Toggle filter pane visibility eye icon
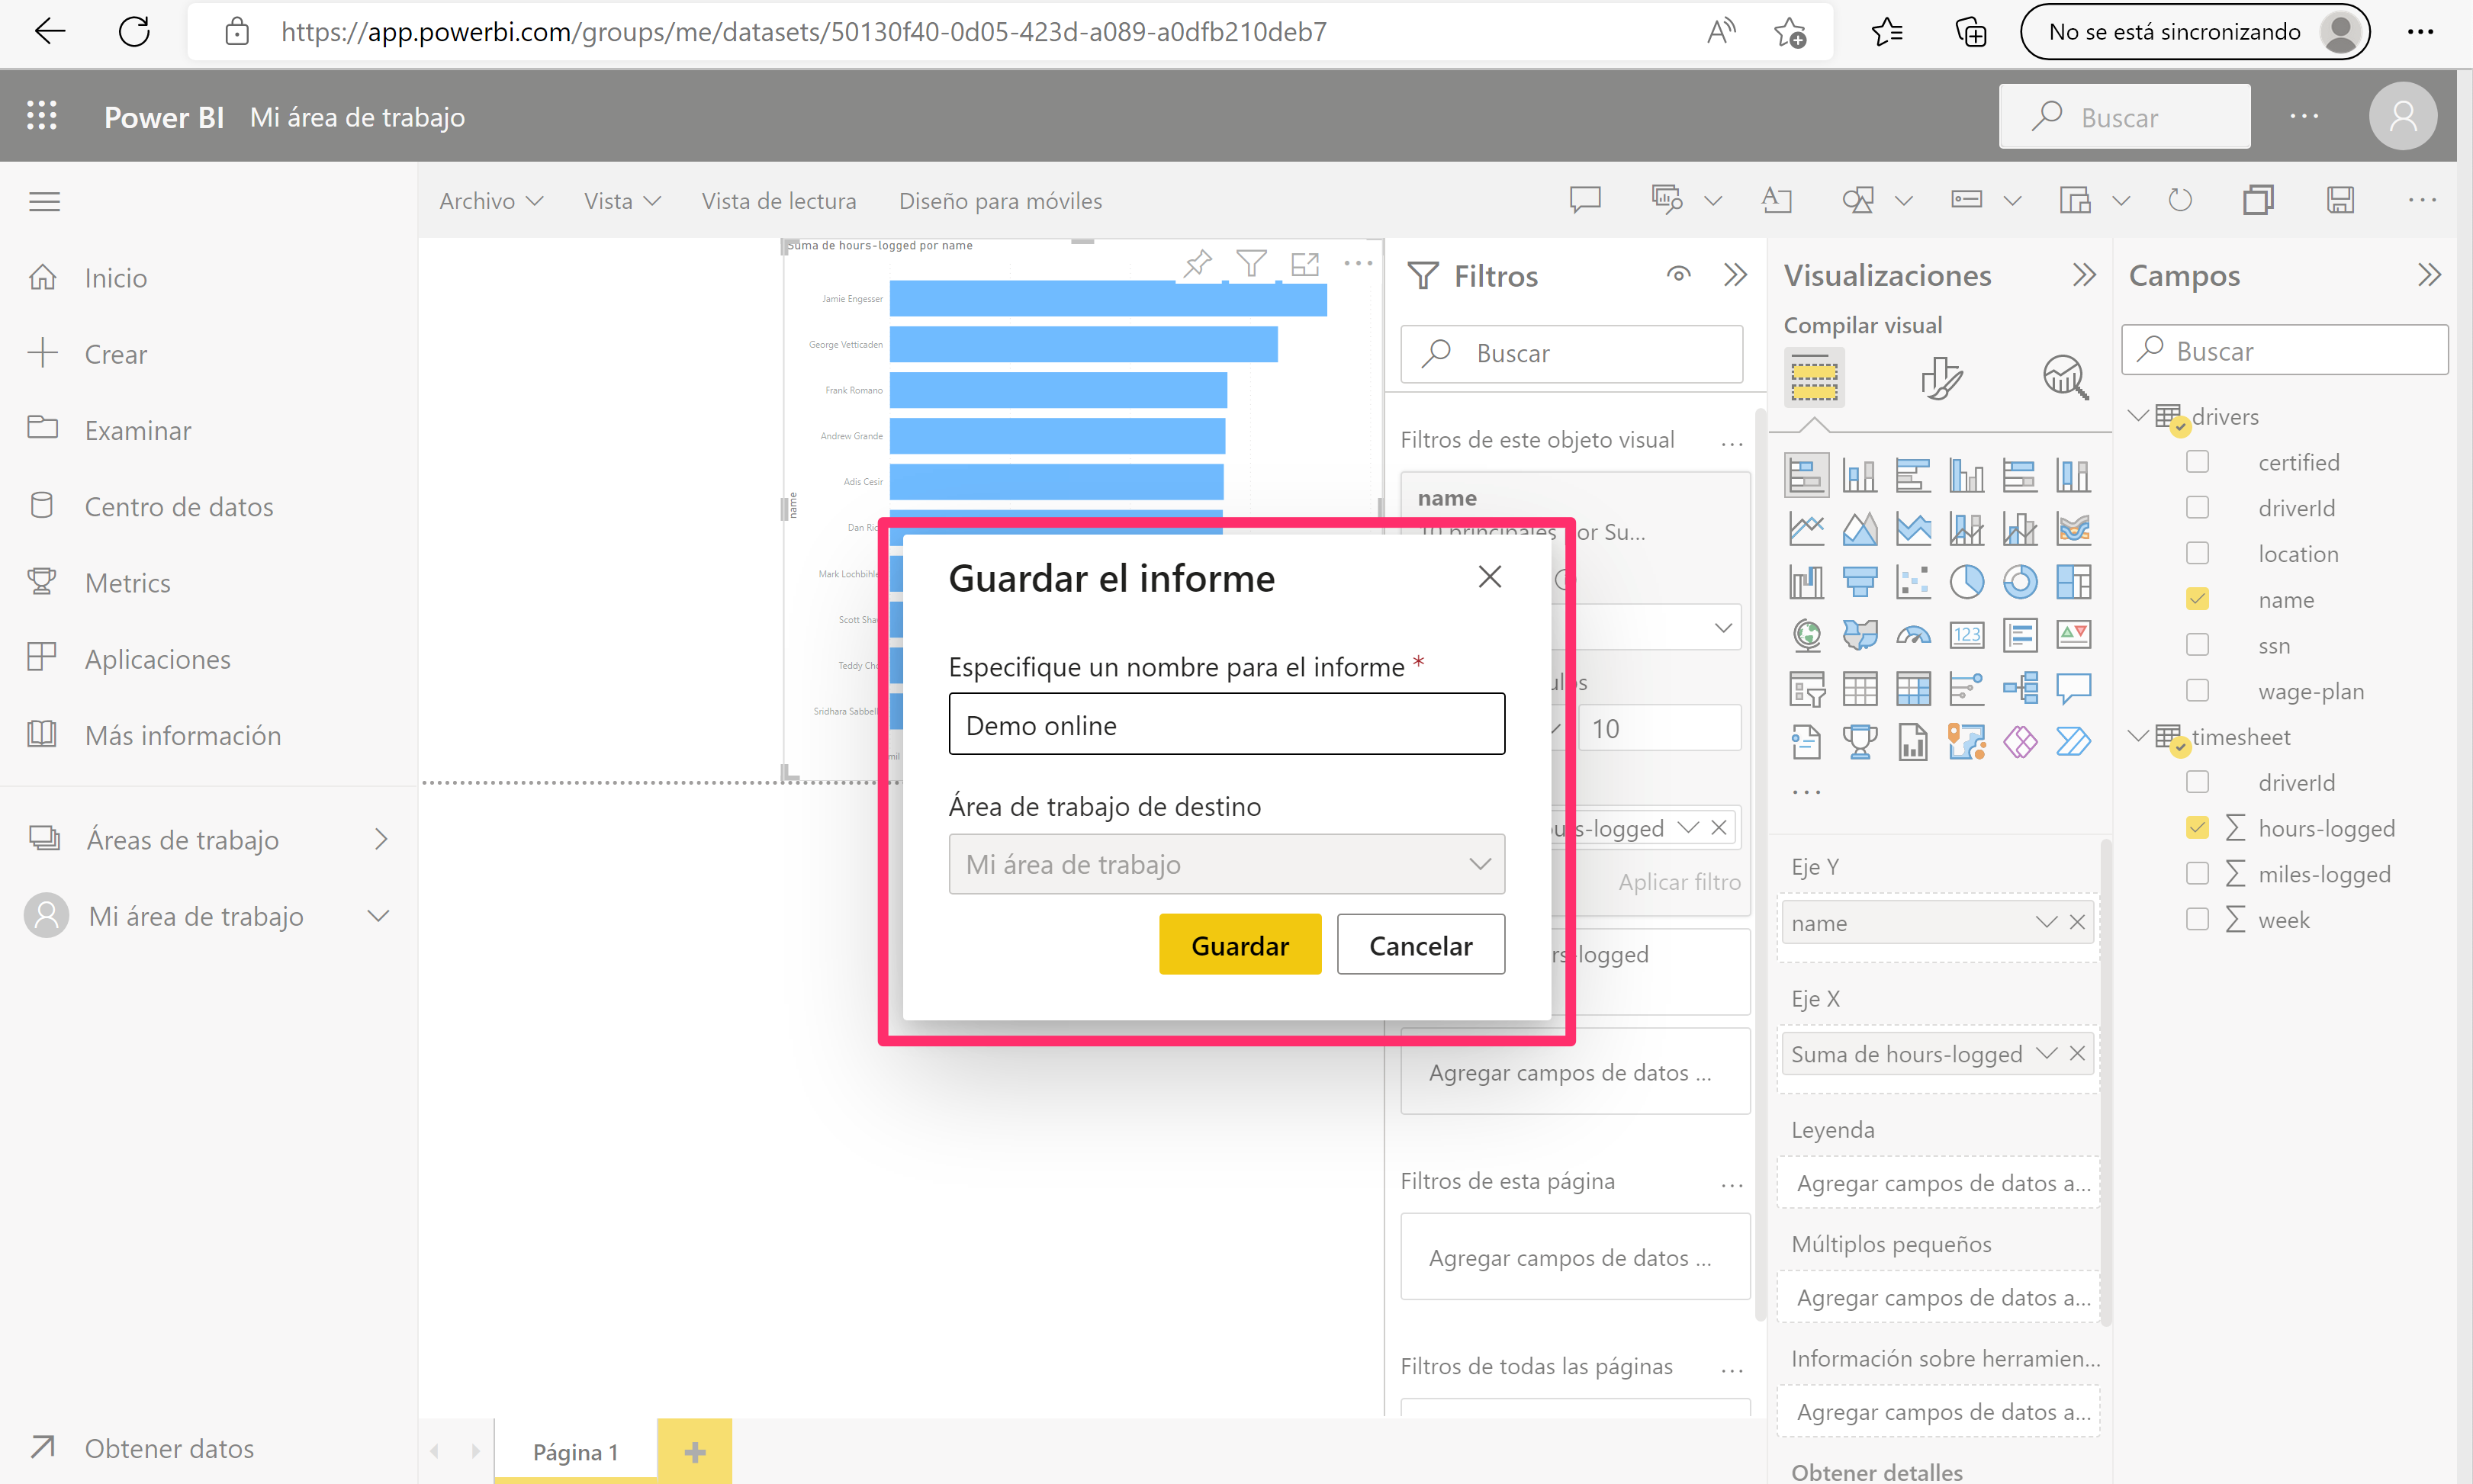 [1679, 274]
